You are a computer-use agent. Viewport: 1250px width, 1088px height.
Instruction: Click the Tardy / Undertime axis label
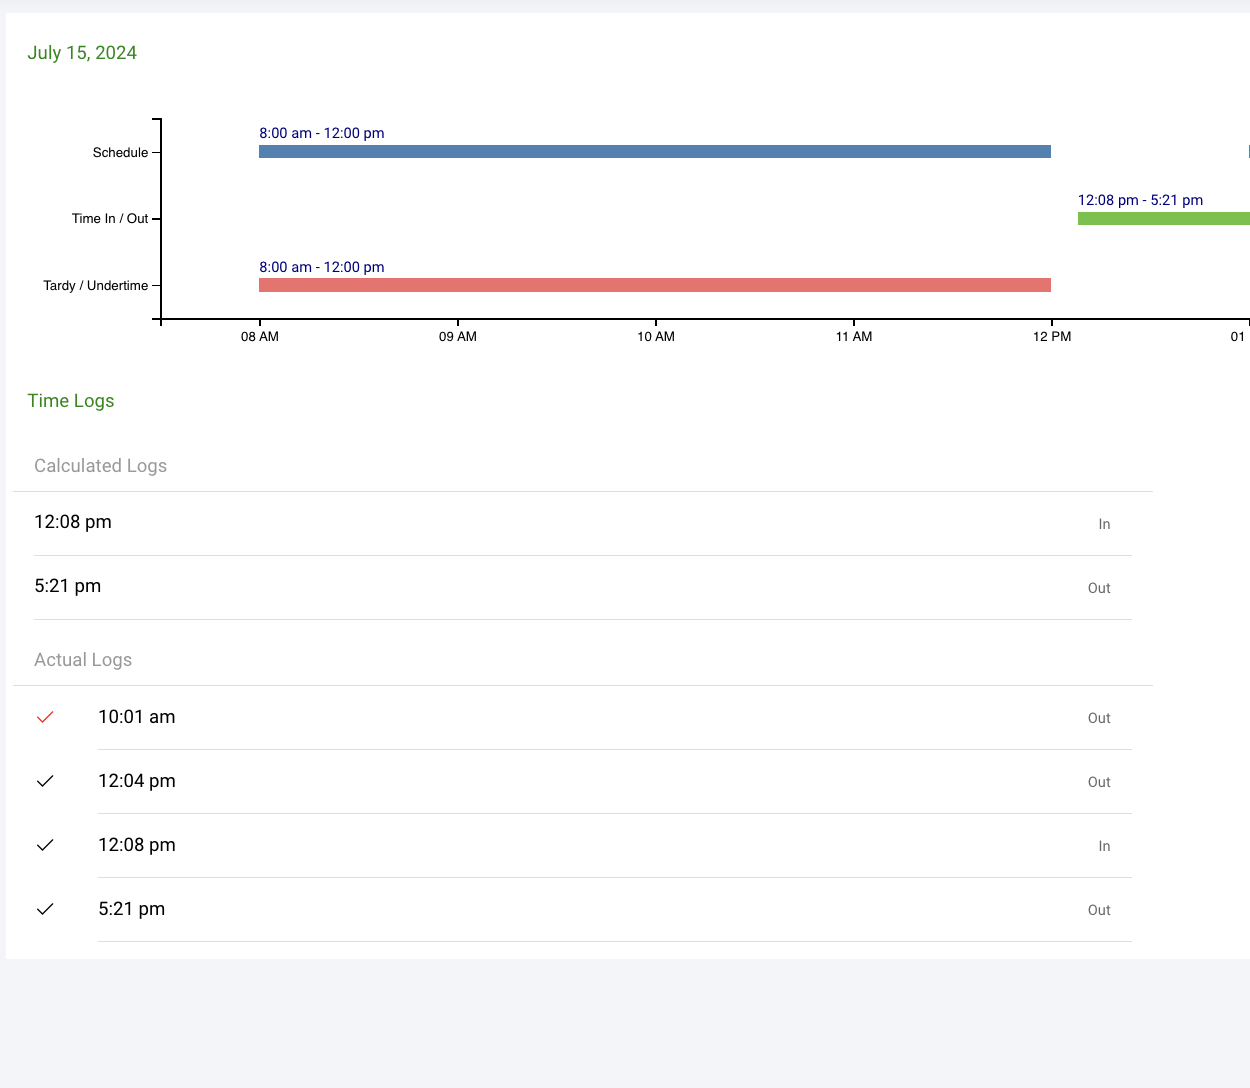95,286
